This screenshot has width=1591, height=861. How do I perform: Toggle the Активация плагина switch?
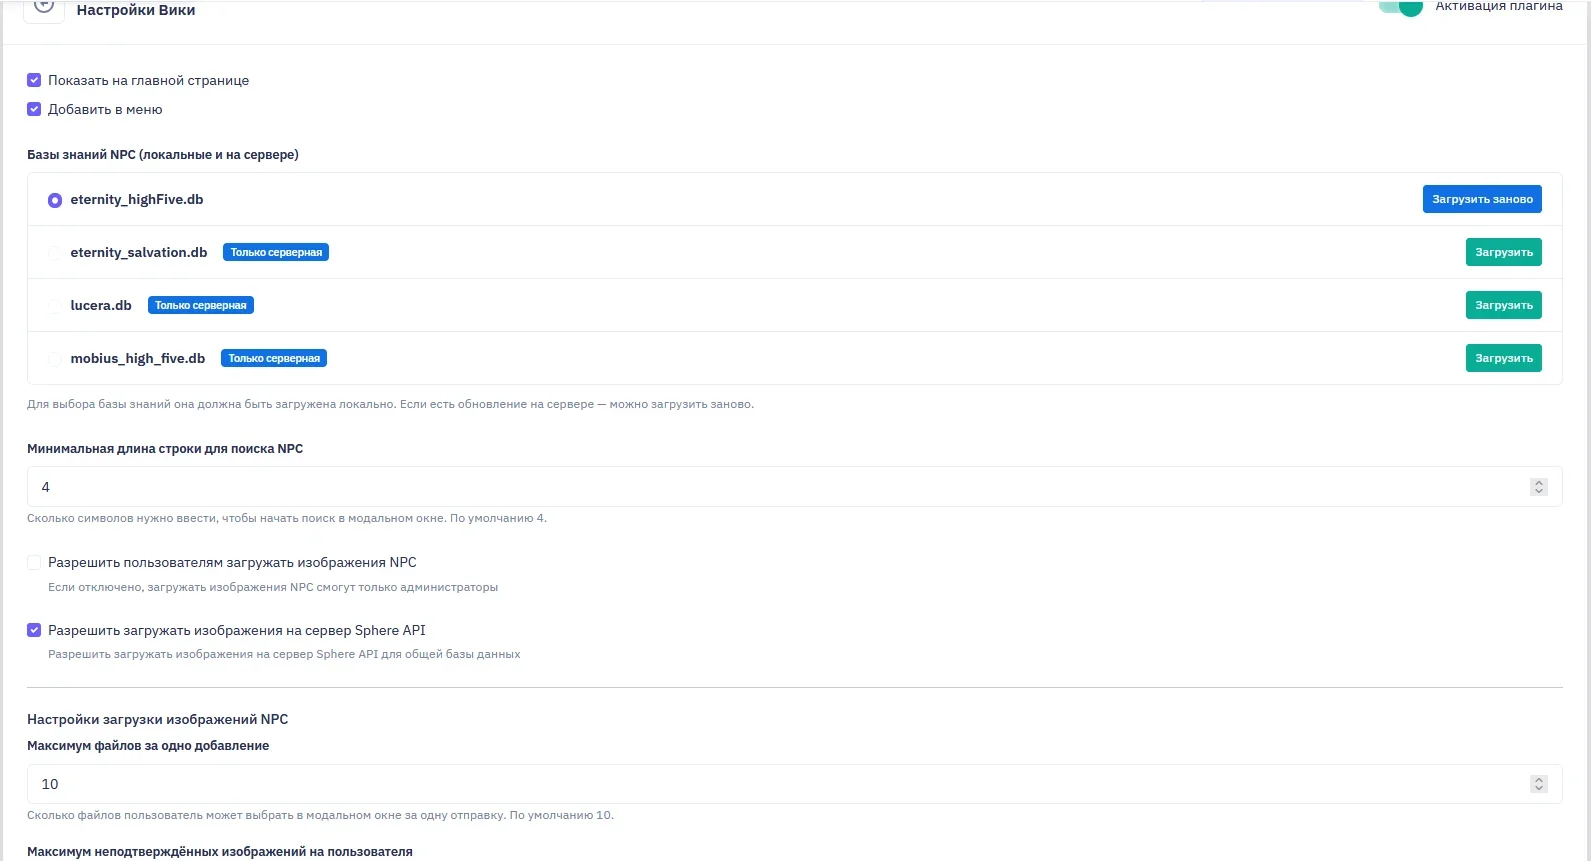[x=1400, y=7]
